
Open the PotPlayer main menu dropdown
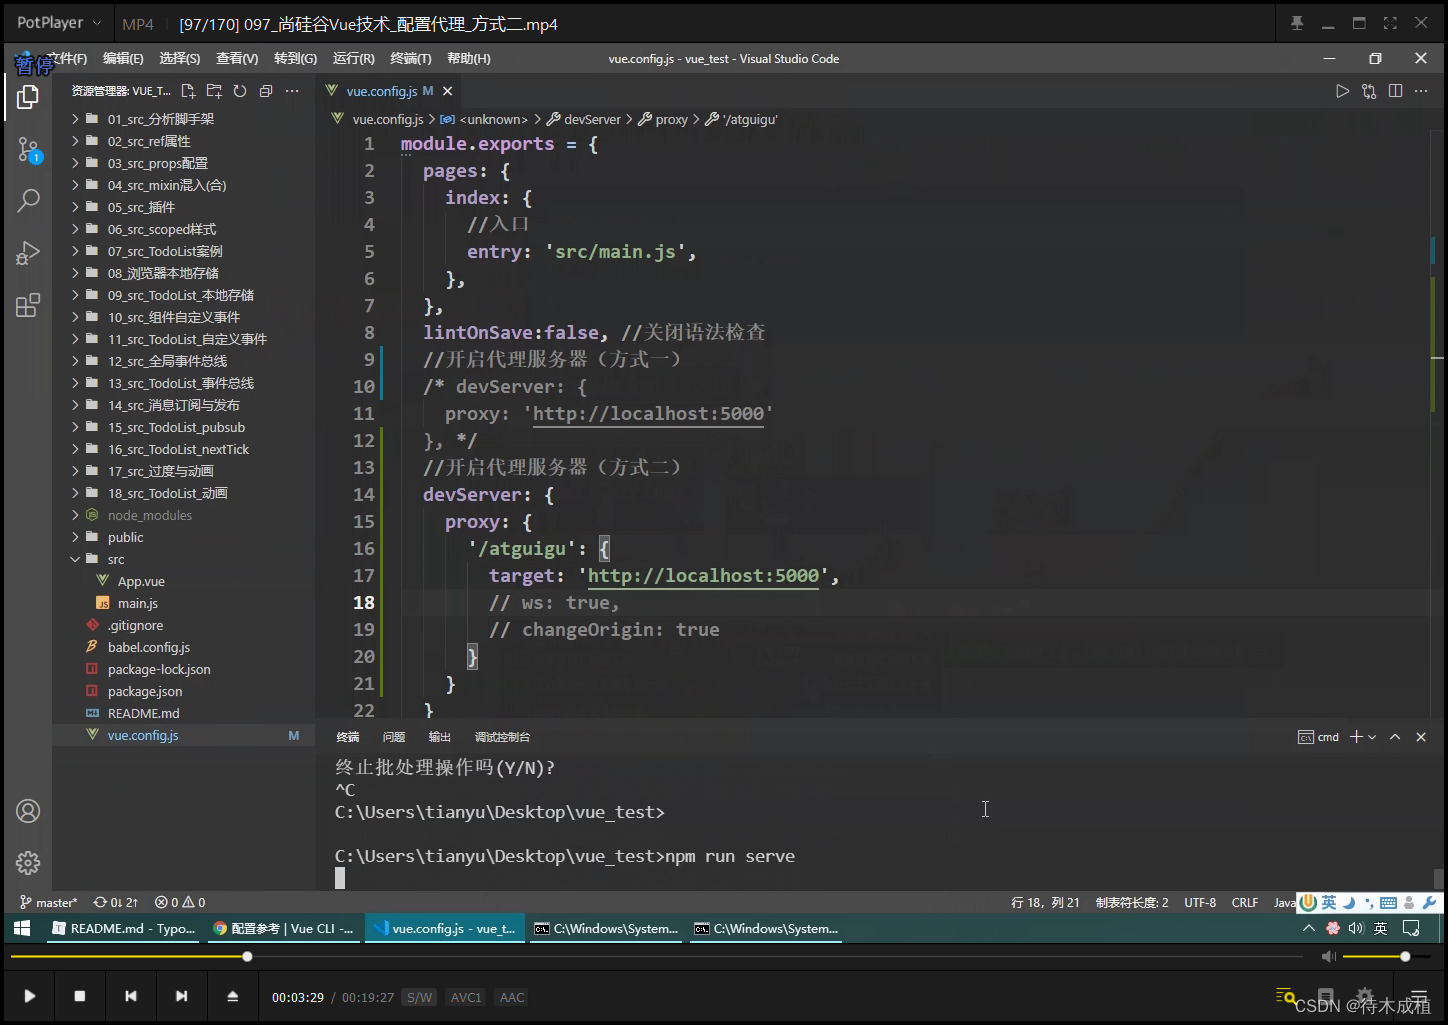click(x=59, y=23)
